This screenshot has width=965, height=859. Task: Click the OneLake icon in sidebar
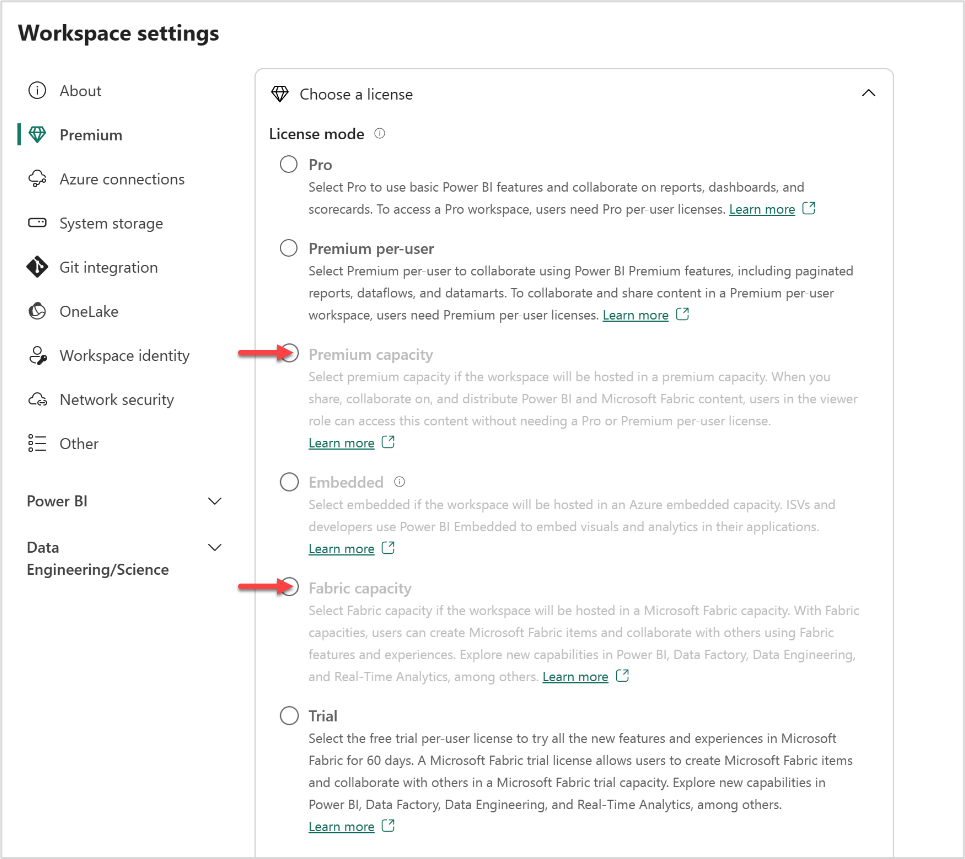[x=38, y=311]
